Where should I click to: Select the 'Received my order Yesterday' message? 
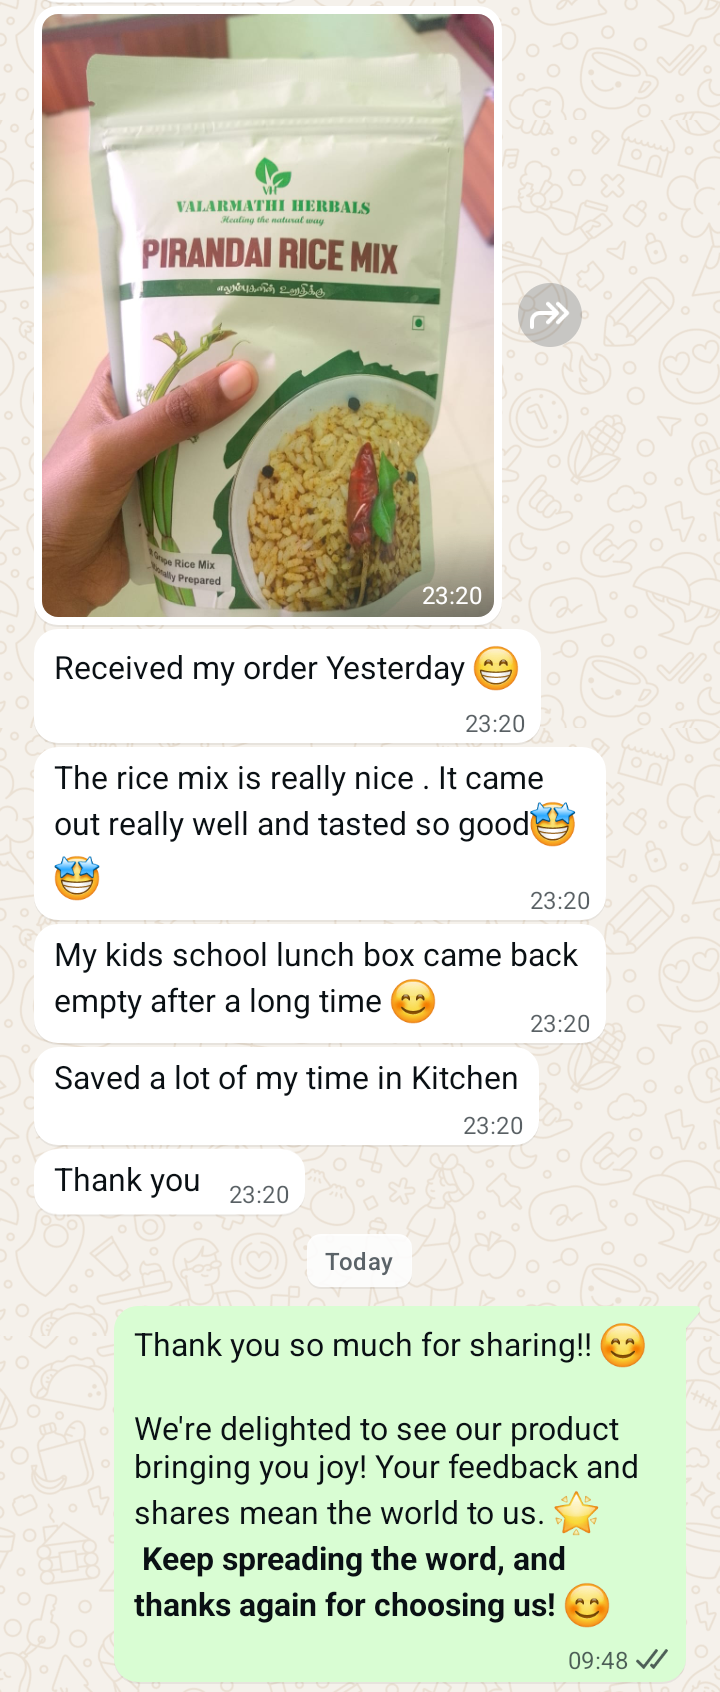point(287,686)
